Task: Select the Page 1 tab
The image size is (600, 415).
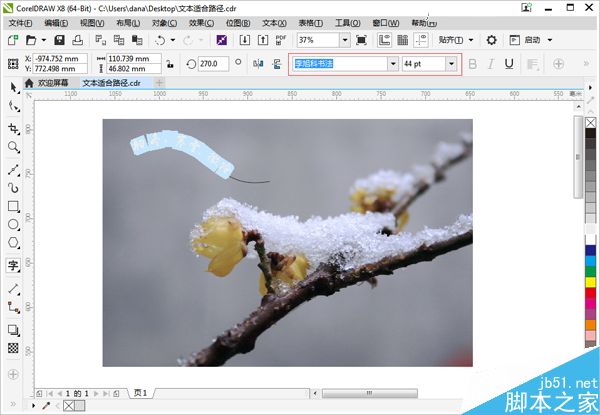Action: tap(141, 393)
